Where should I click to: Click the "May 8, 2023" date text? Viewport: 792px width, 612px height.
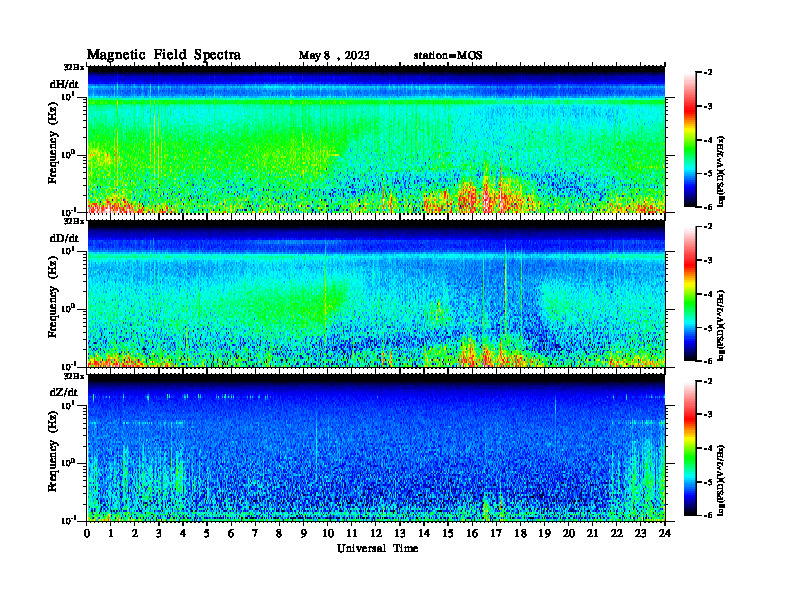[334, 56]
